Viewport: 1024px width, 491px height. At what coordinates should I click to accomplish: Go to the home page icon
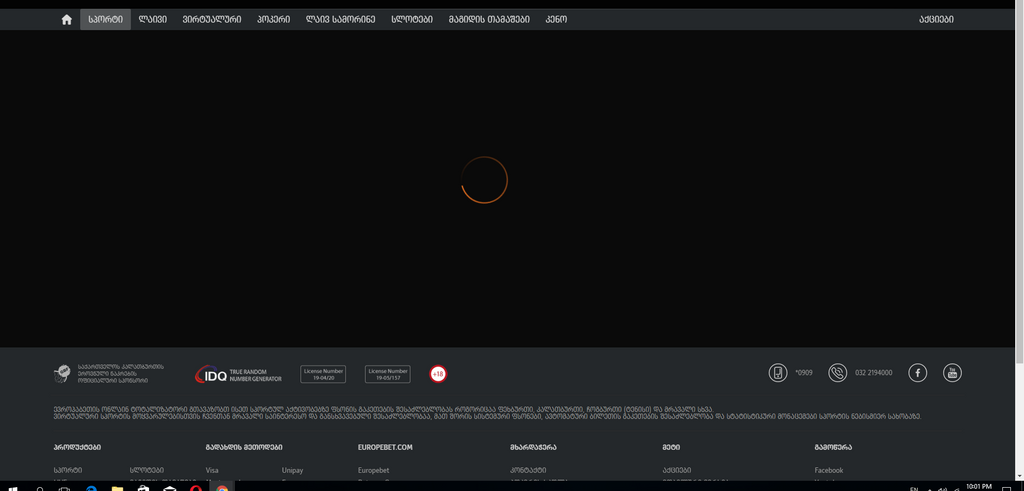[67, 20]
